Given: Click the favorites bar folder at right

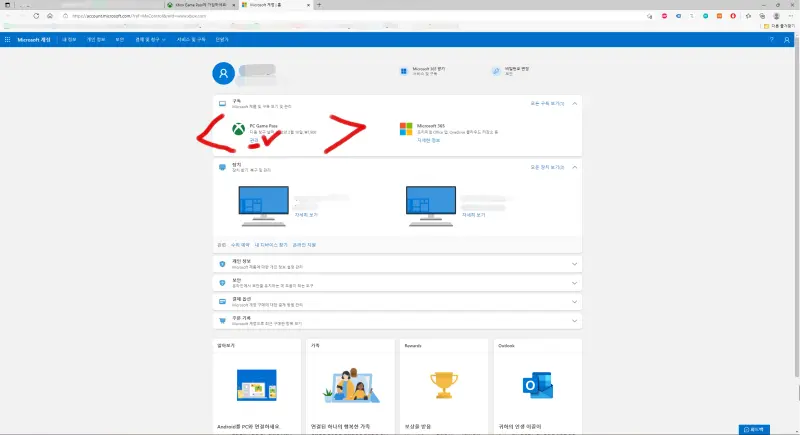Looking at the screenshot, I should coord(779,26).
